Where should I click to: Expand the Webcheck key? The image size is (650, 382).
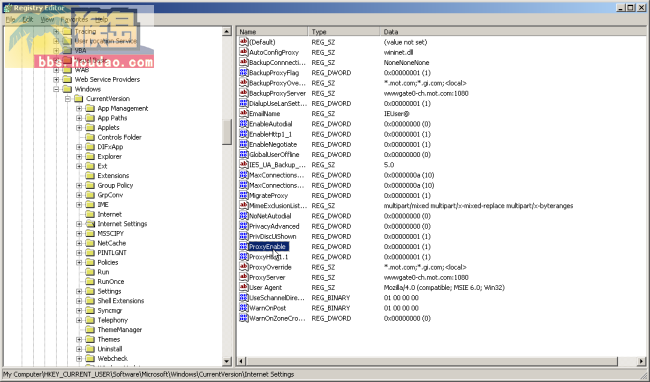(x=79, y=358)
